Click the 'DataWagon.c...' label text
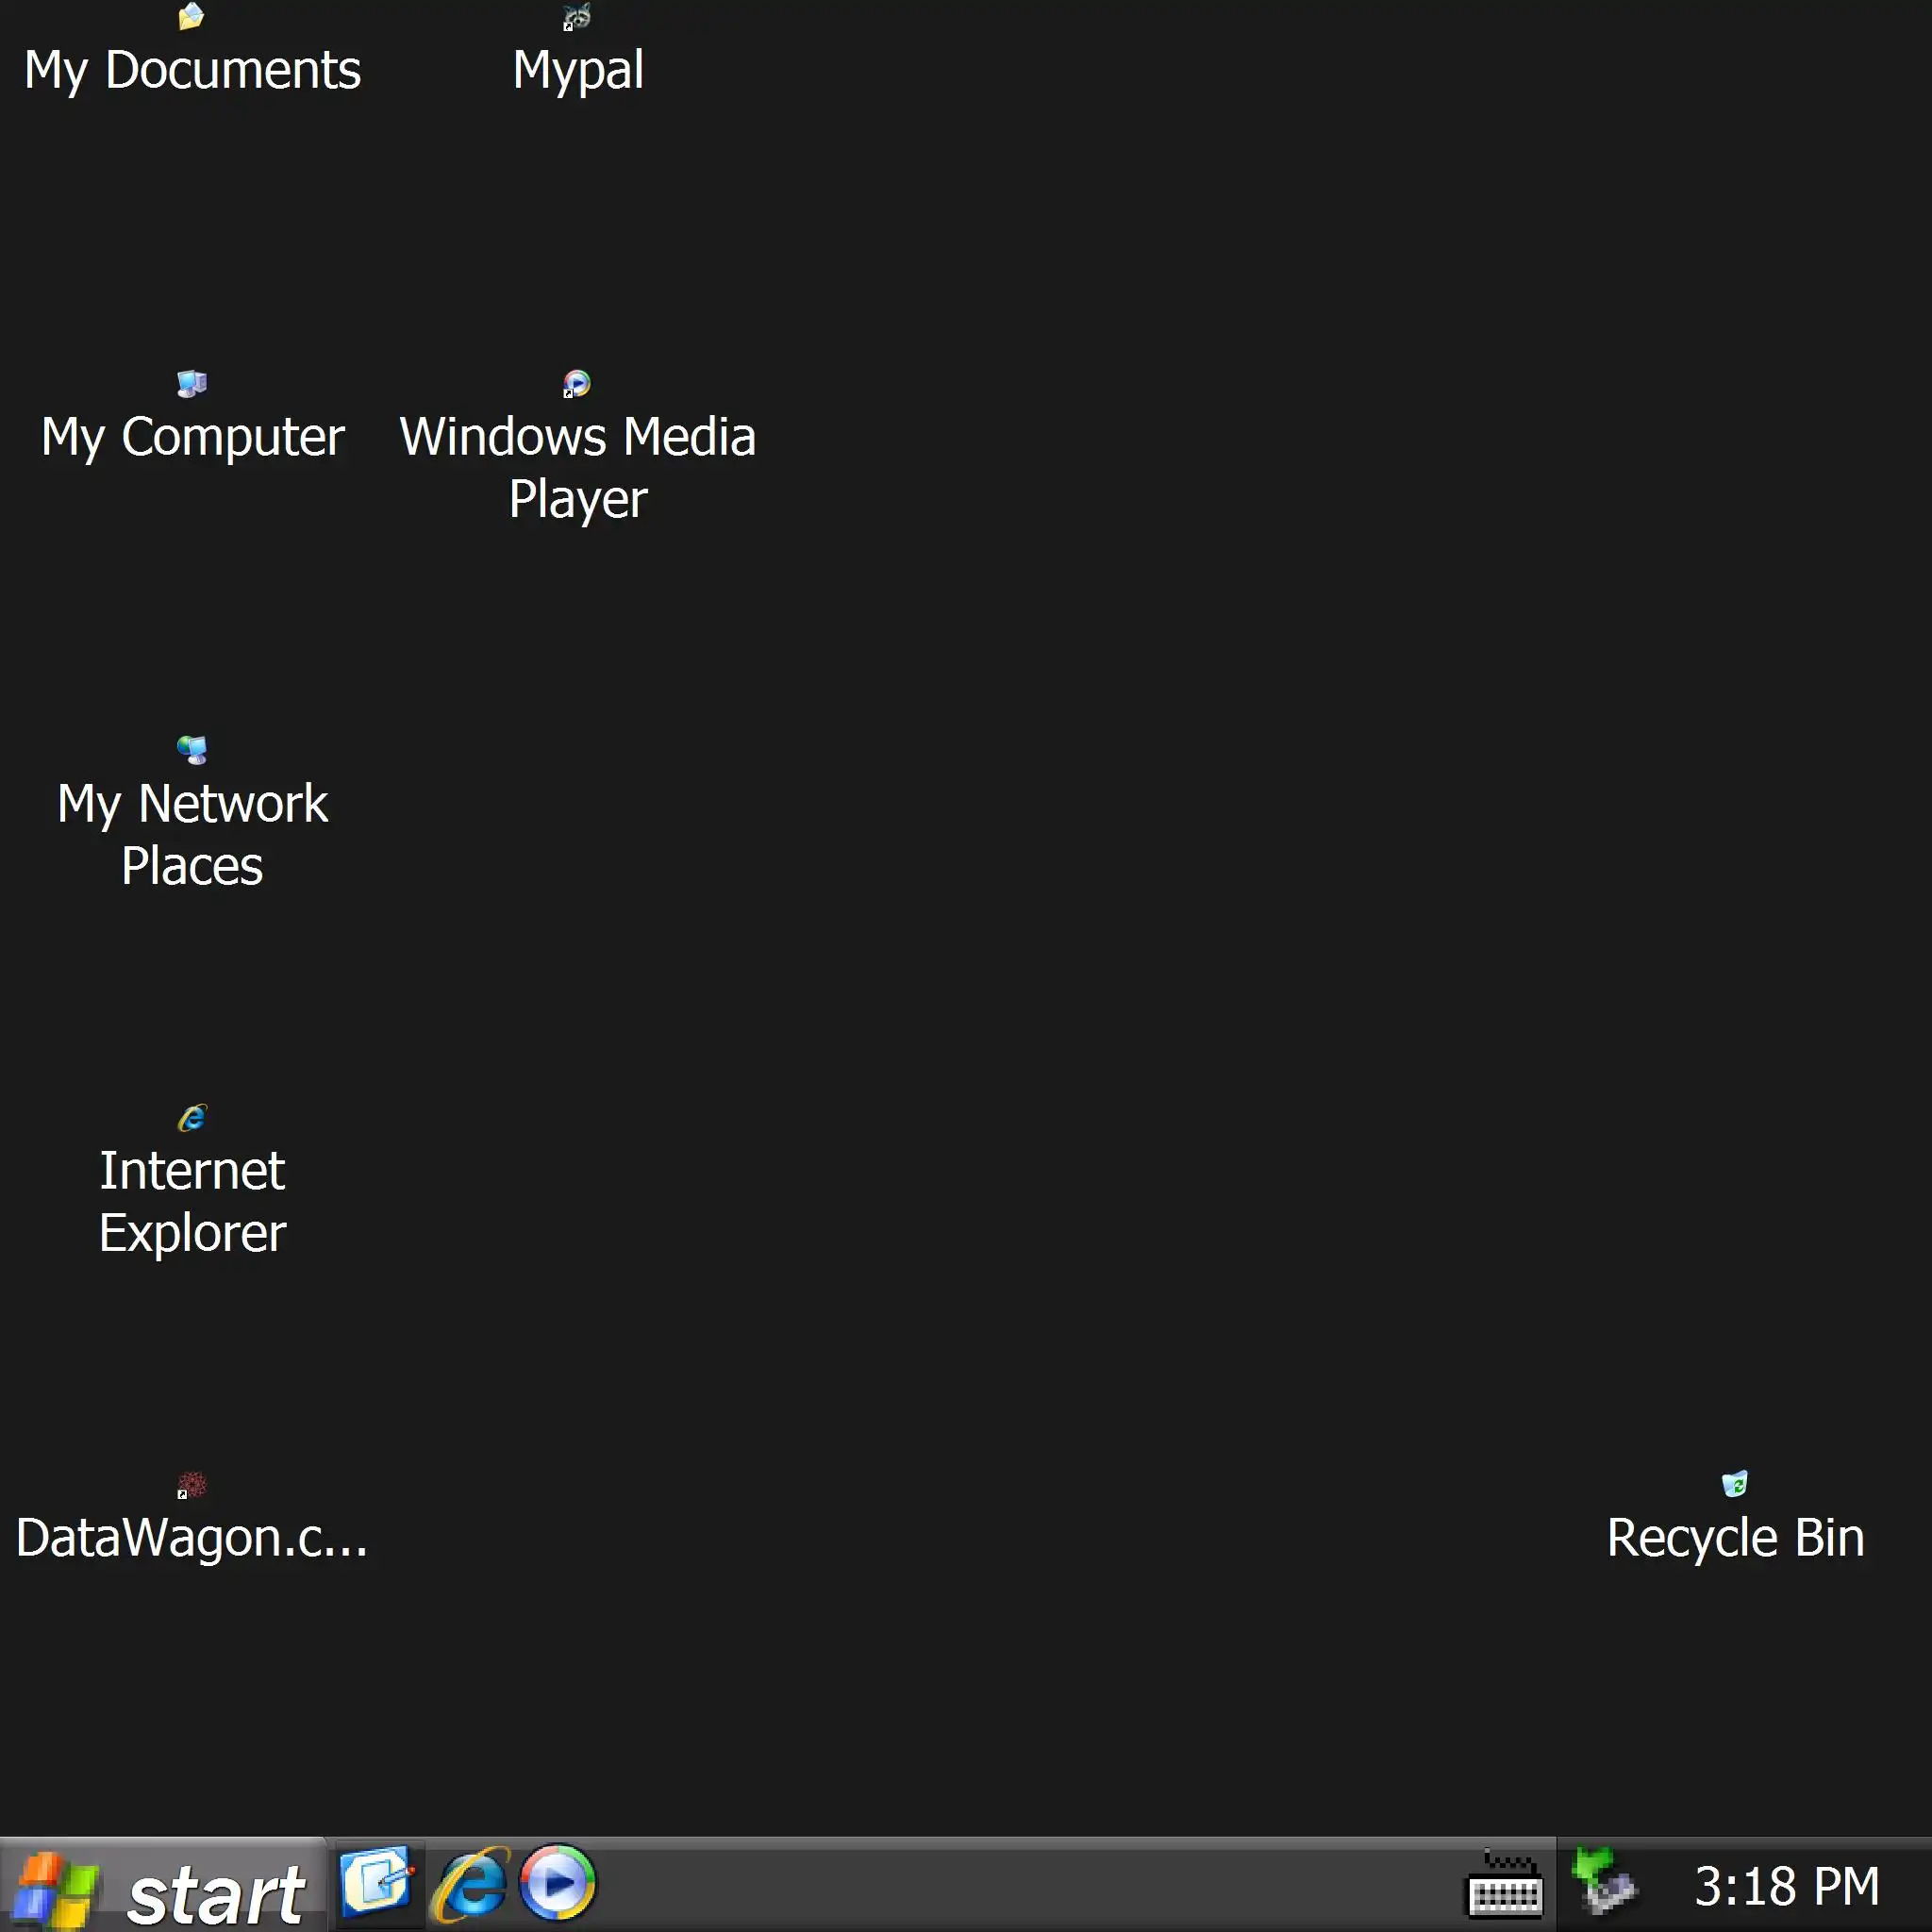The height and width of the screenshot is (1932, 1932). (x=191, y=1538)
